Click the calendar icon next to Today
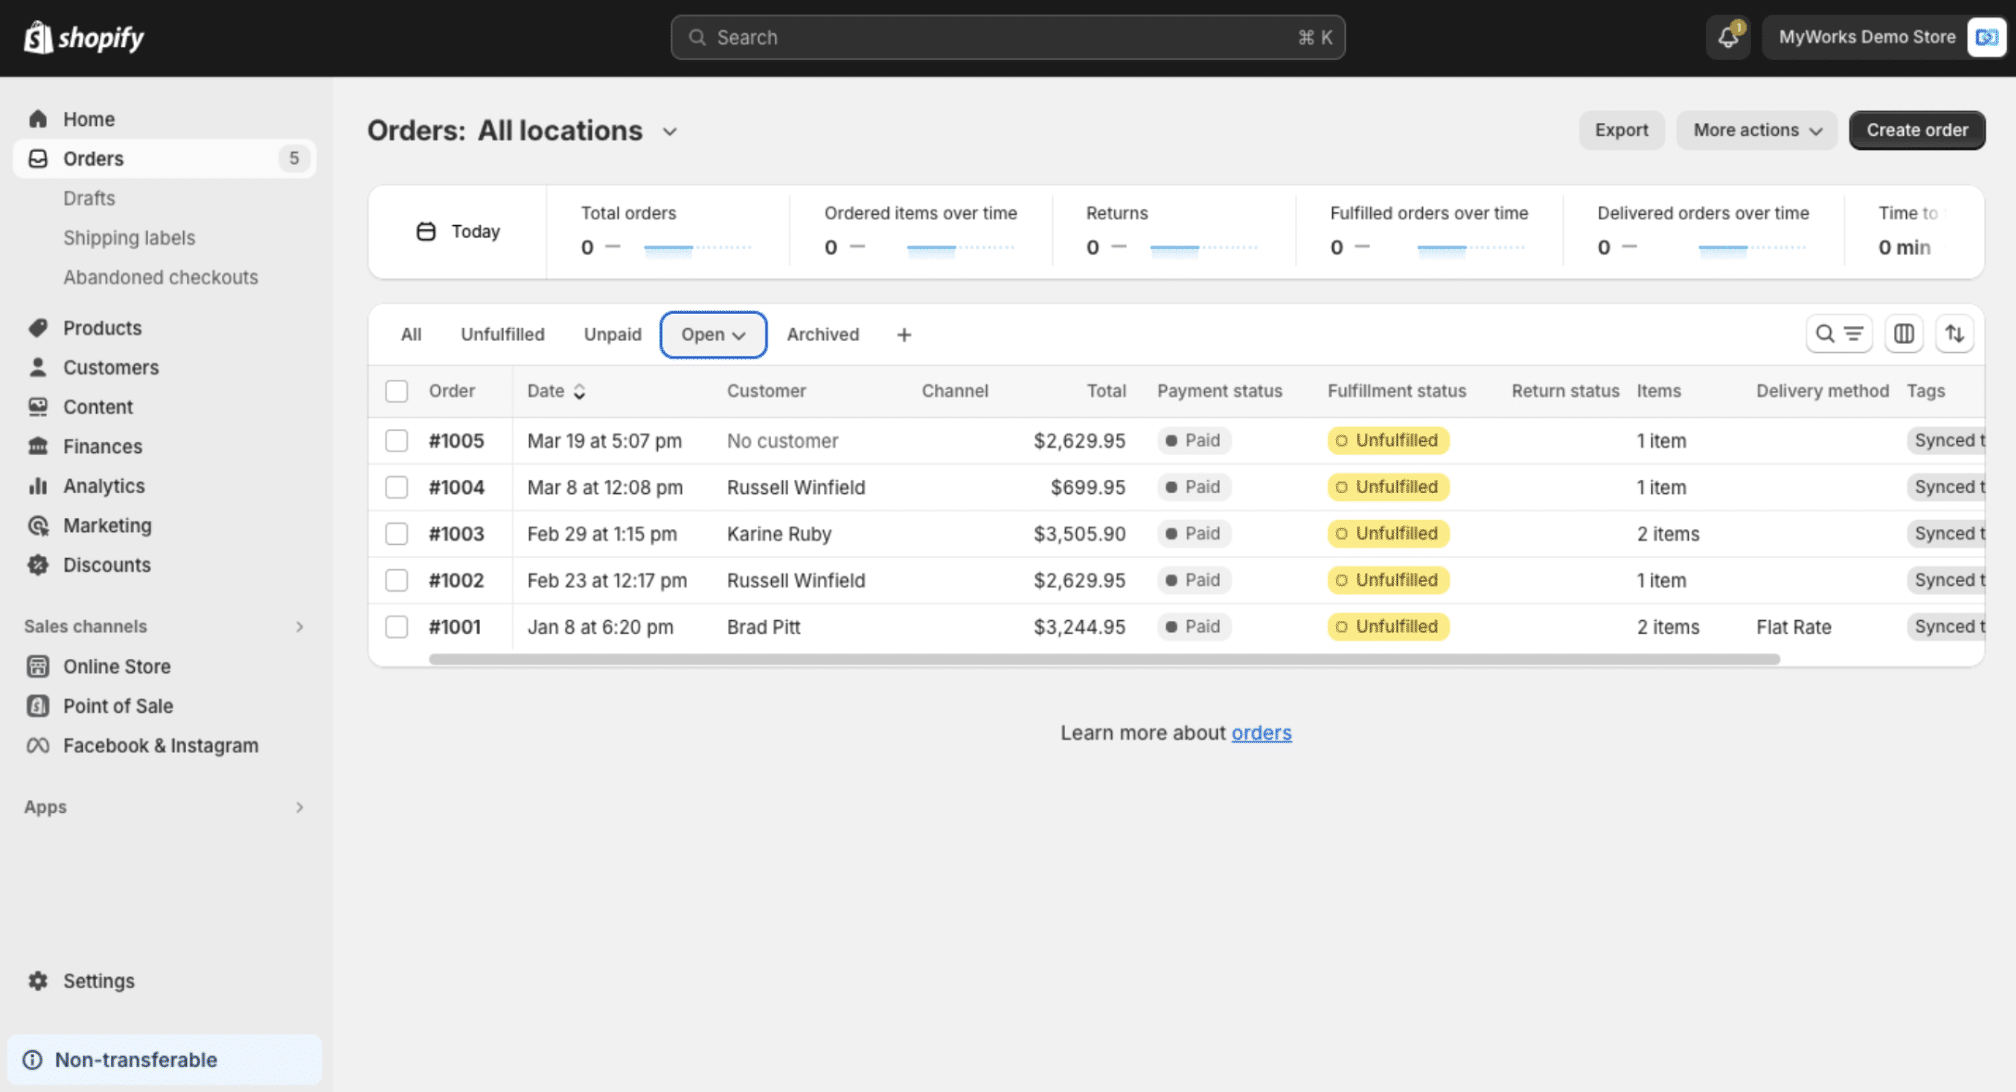The width and height of the screenshot is (2016, 1092). coord(426,231)
